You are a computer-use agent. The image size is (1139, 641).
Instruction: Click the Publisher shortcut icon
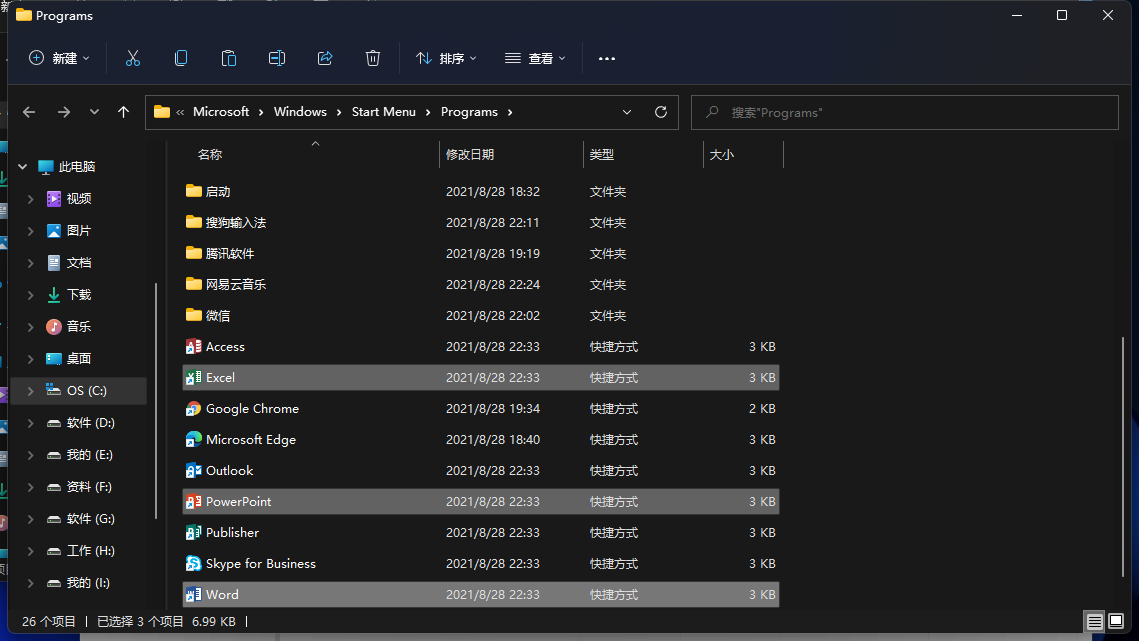(193, 533)
